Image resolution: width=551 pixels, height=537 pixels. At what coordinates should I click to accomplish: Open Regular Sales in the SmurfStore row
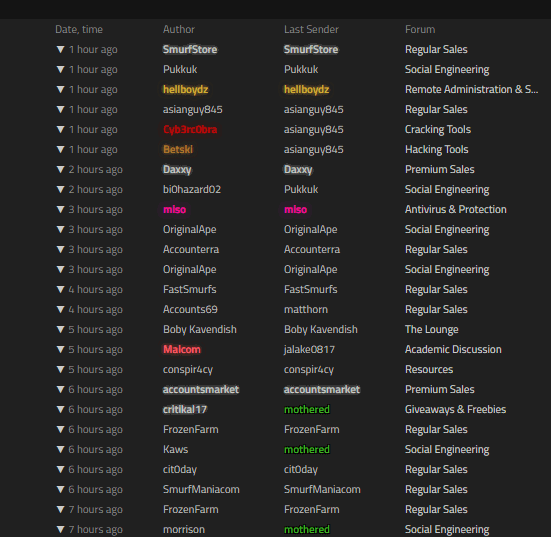(436, 50)
